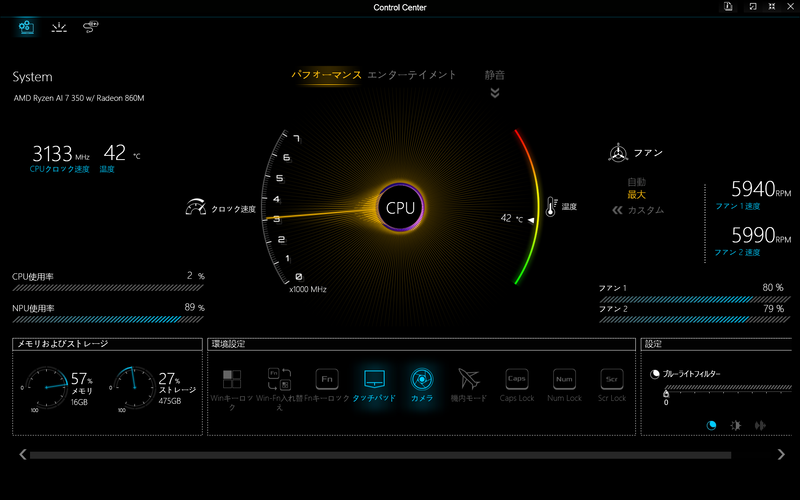Expand the double chevron under 静音
Screen dimensions: 800x500
point(494,93)
